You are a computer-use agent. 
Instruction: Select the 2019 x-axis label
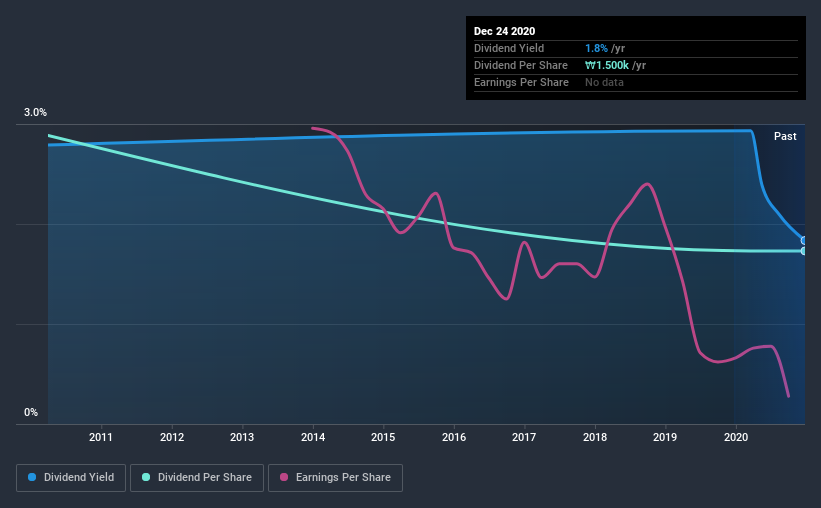(665, 437)
